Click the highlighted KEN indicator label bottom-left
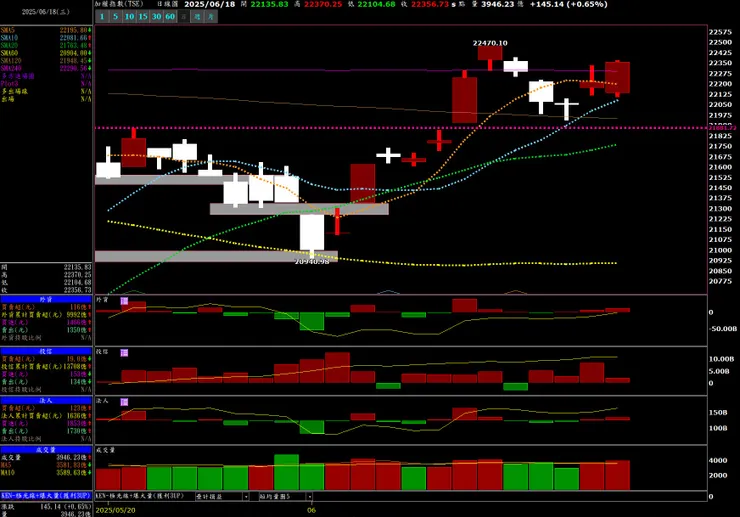The height and width of the screenshot is (517, 740). 46,496
